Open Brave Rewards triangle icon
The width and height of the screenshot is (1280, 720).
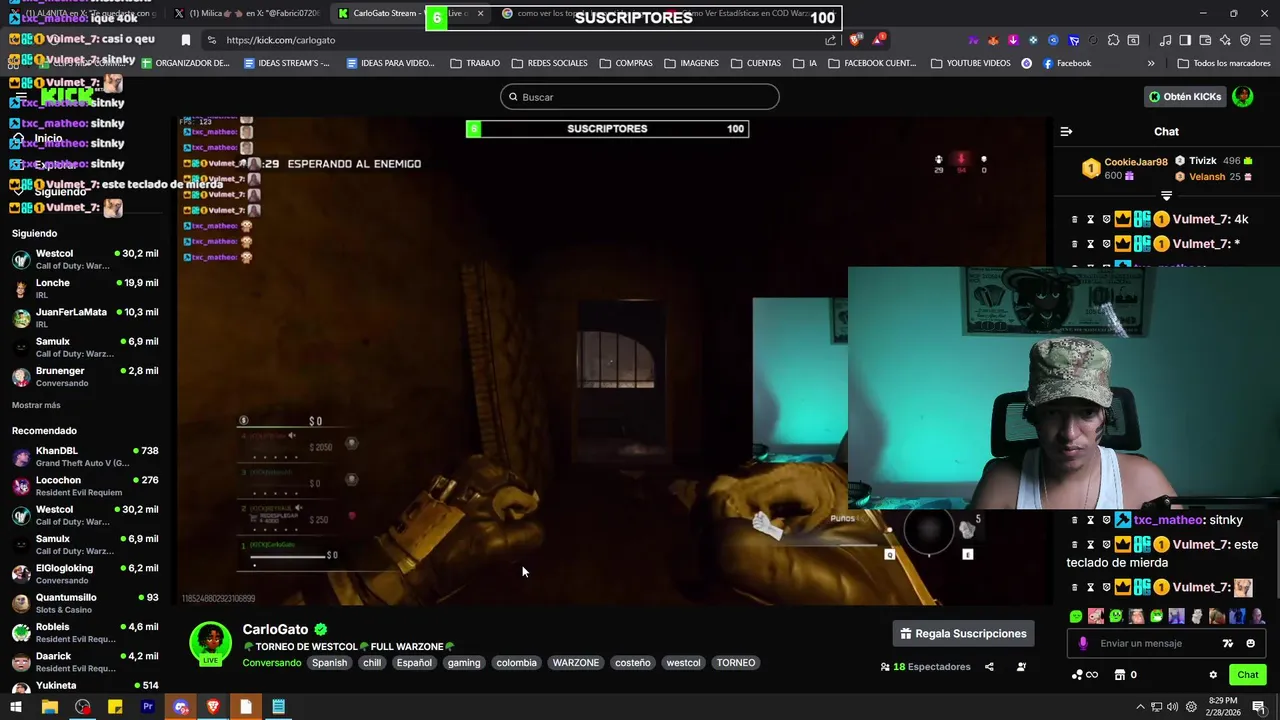click(x=877, y=40)
